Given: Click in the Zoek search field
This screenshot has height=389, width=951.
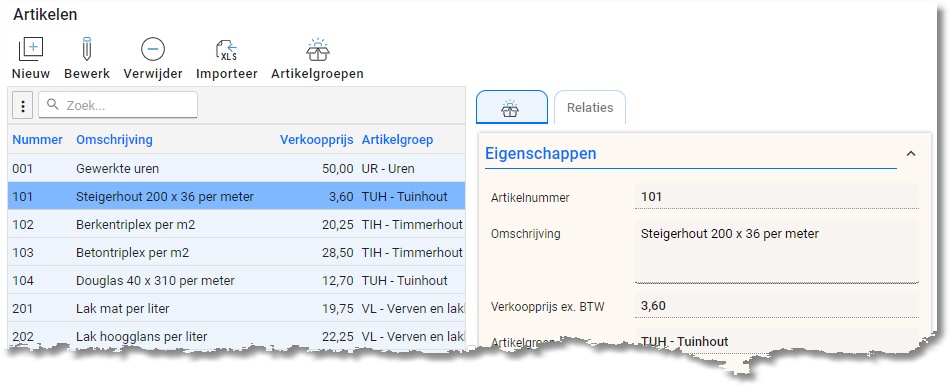Looking at the screenshot, I should [x=118, y=104].
